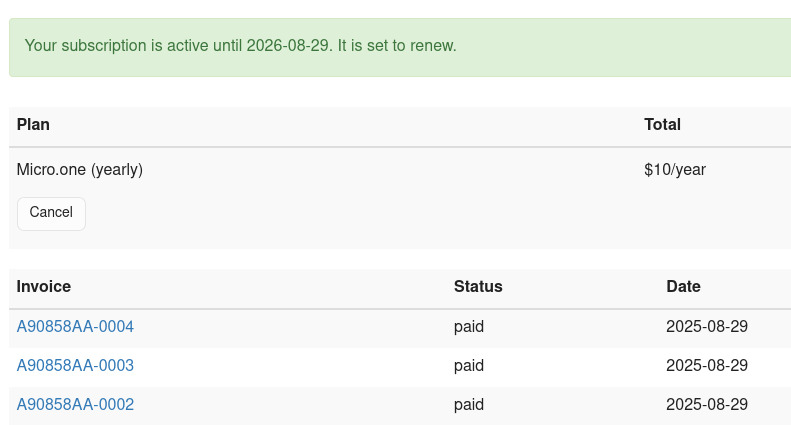The width and height of the screenshot is (791, 425).
Task: Click the Date column header
Action: tap(683, 287)
